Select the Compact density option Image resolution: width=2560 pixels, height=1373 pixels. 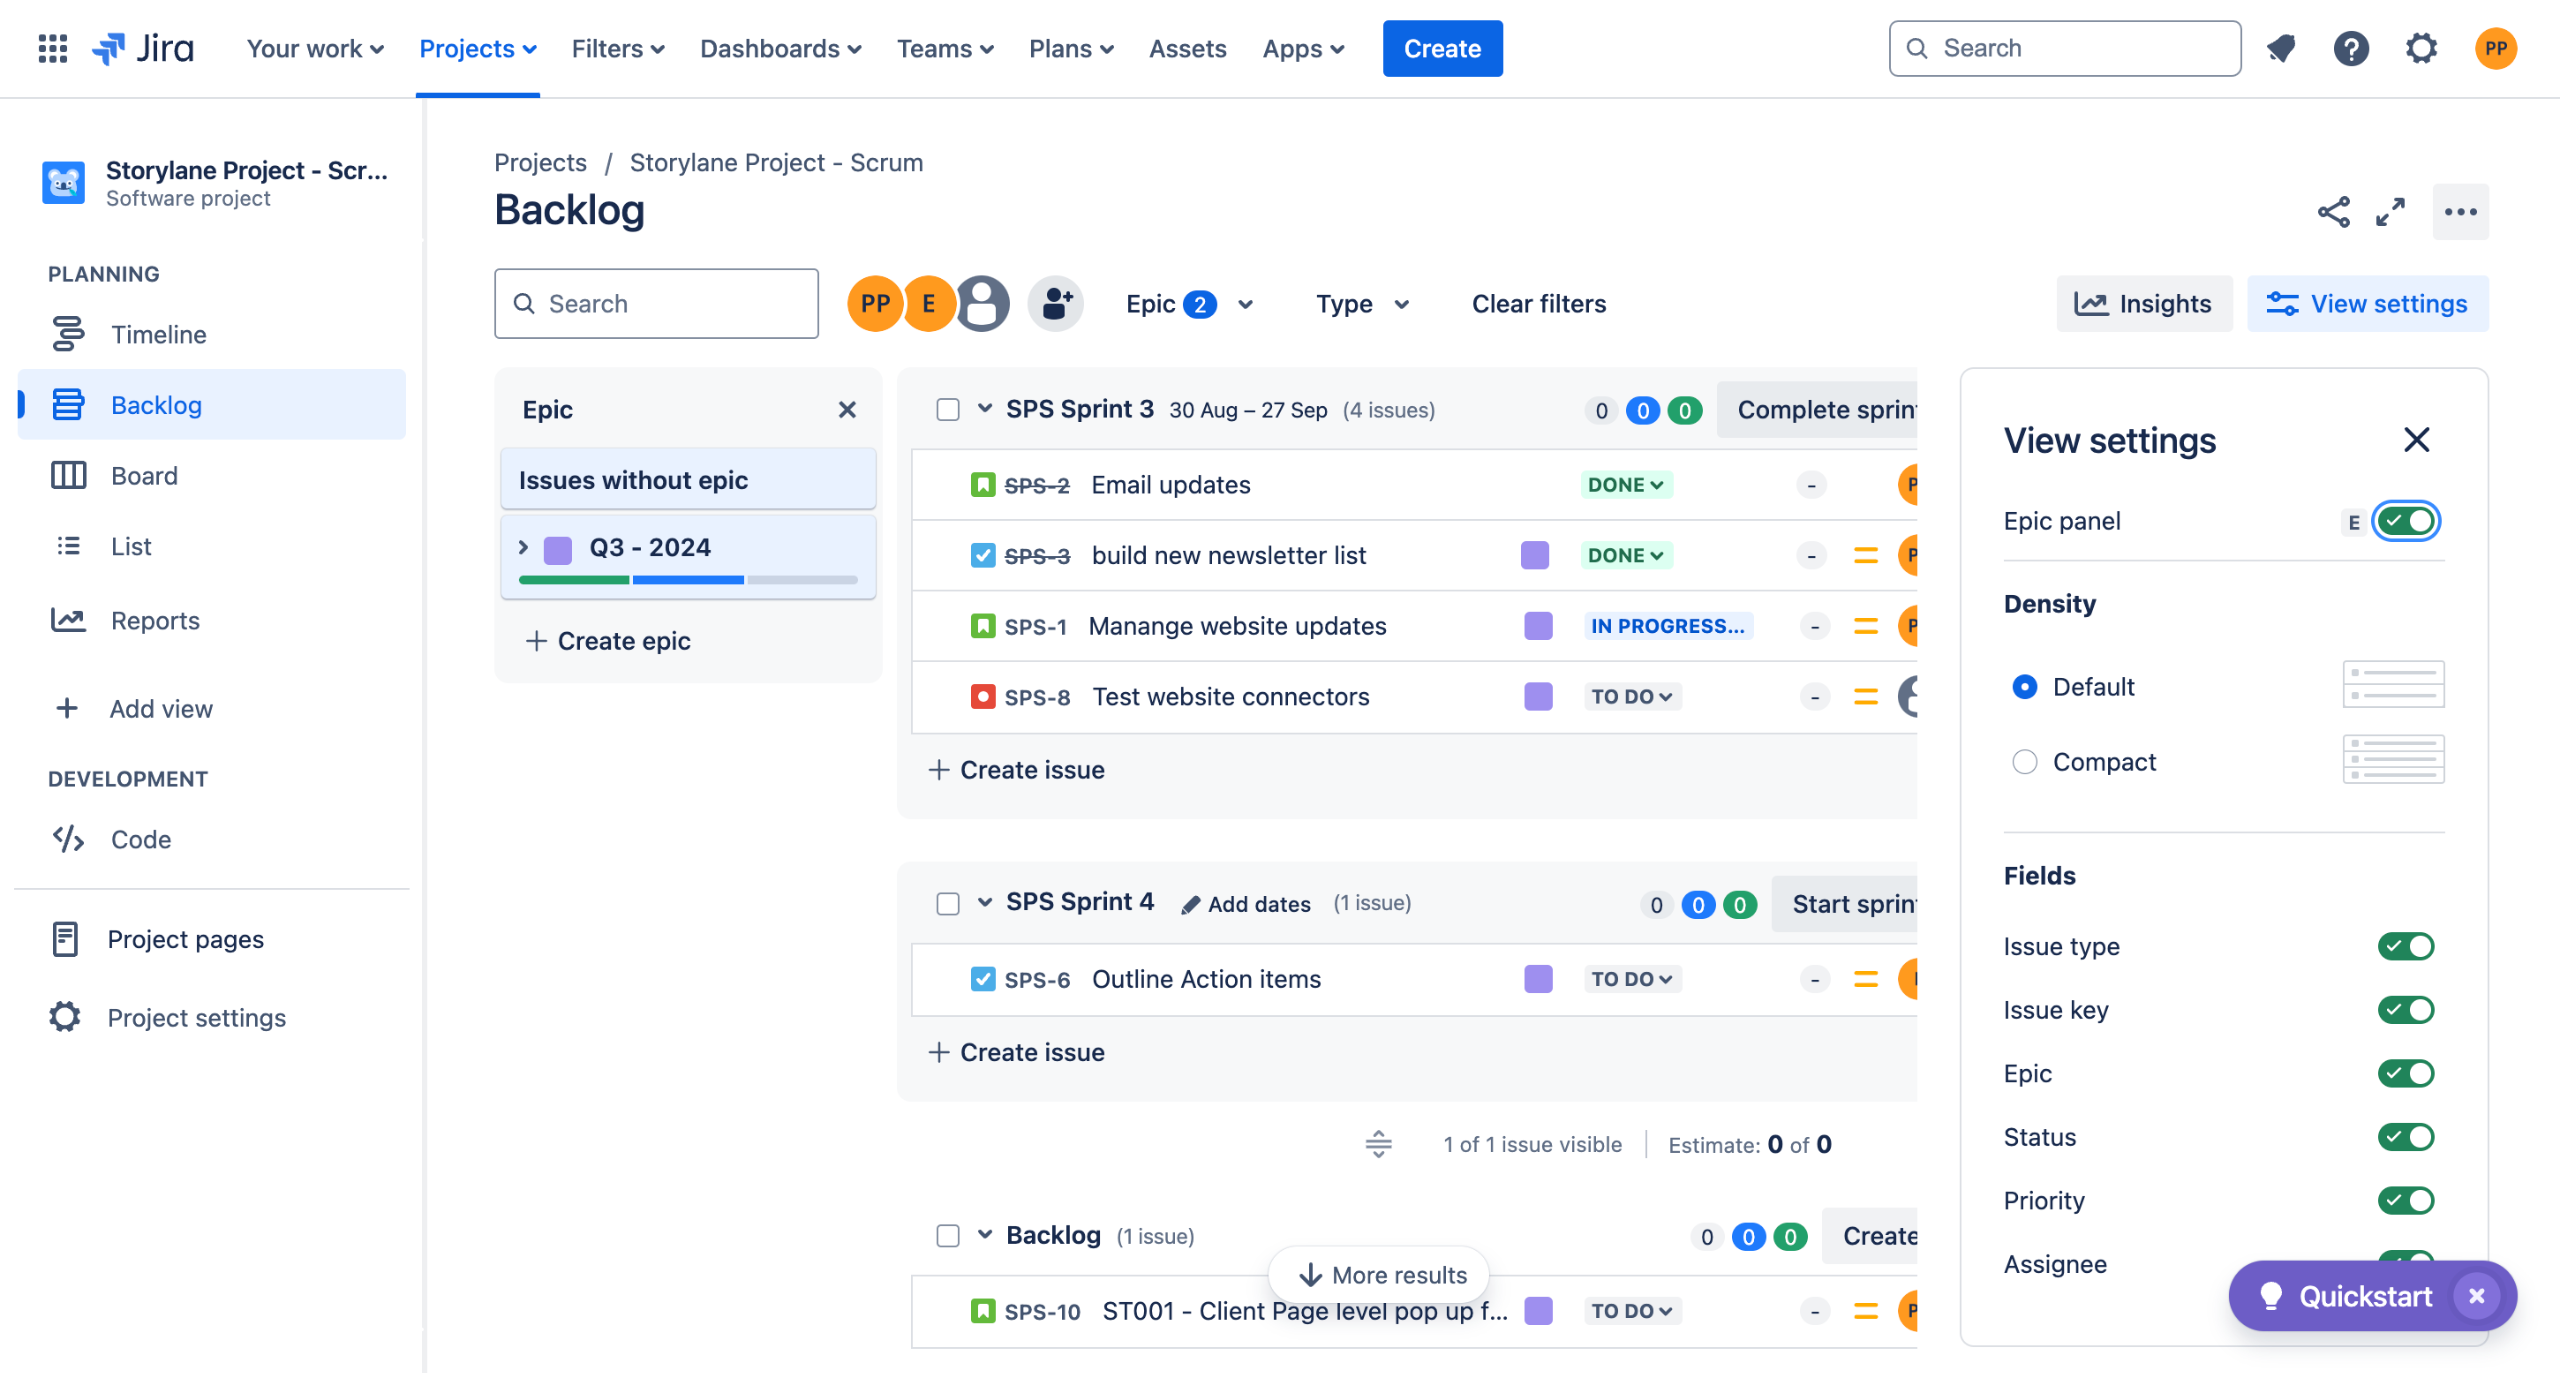[2025, 762]
